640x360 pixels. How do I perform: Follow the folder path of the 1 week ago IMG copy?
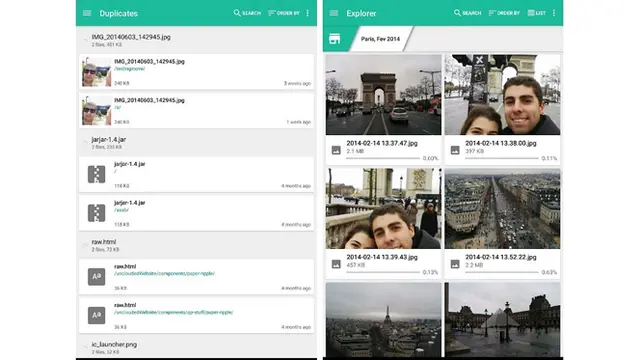pos(118,107)
